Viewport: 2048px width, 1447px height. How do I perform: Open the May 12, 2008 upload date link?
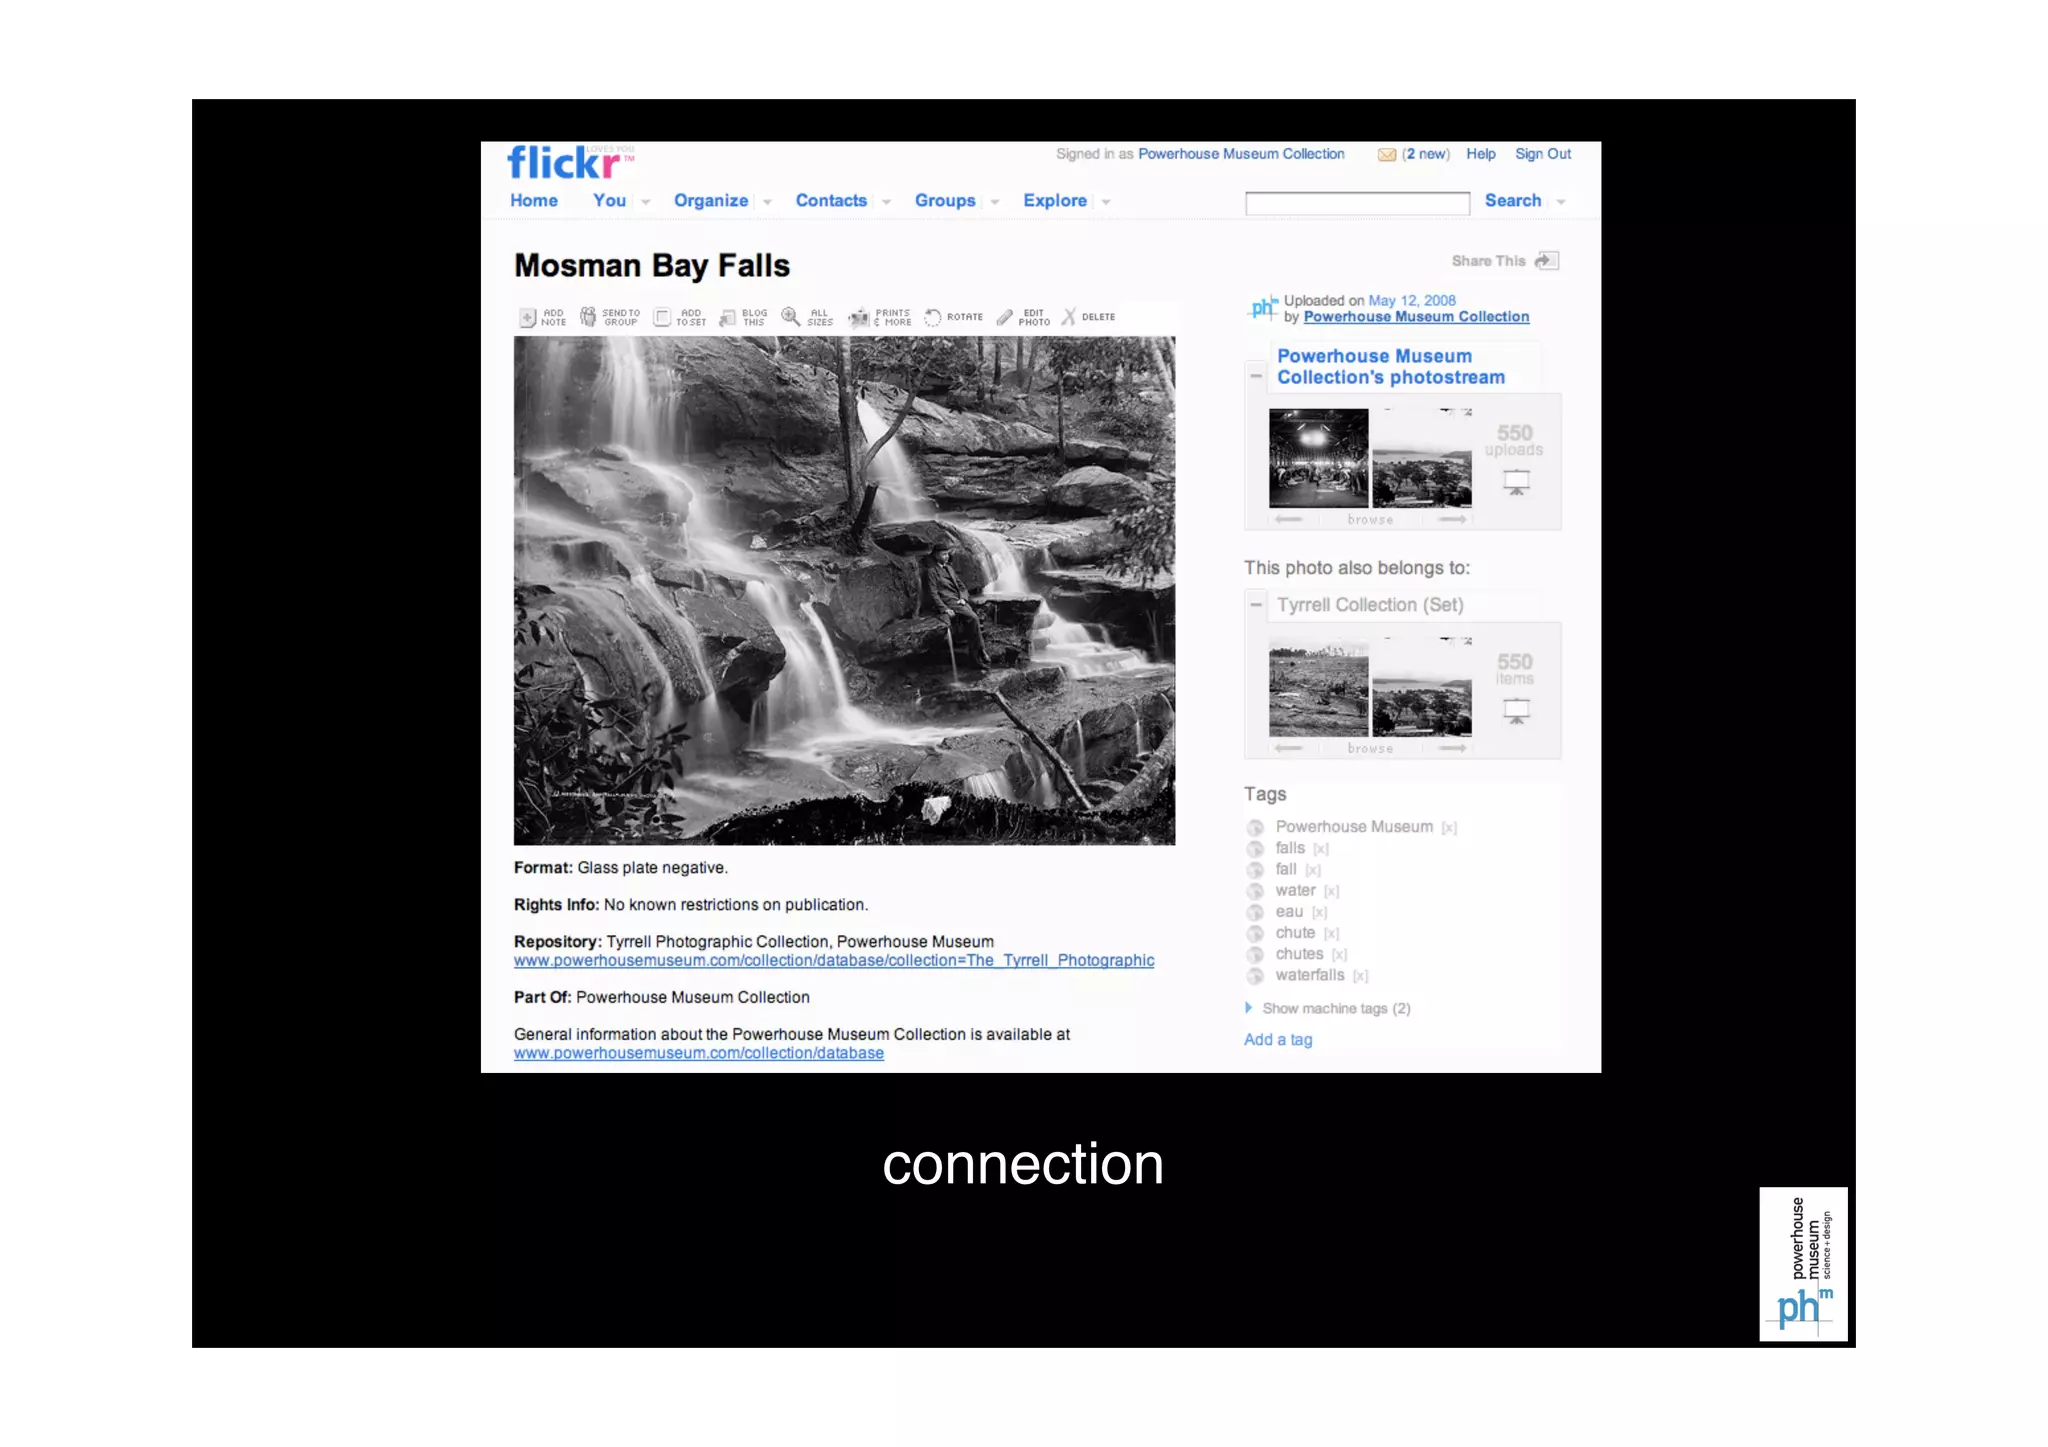(x=1412, y=301)
